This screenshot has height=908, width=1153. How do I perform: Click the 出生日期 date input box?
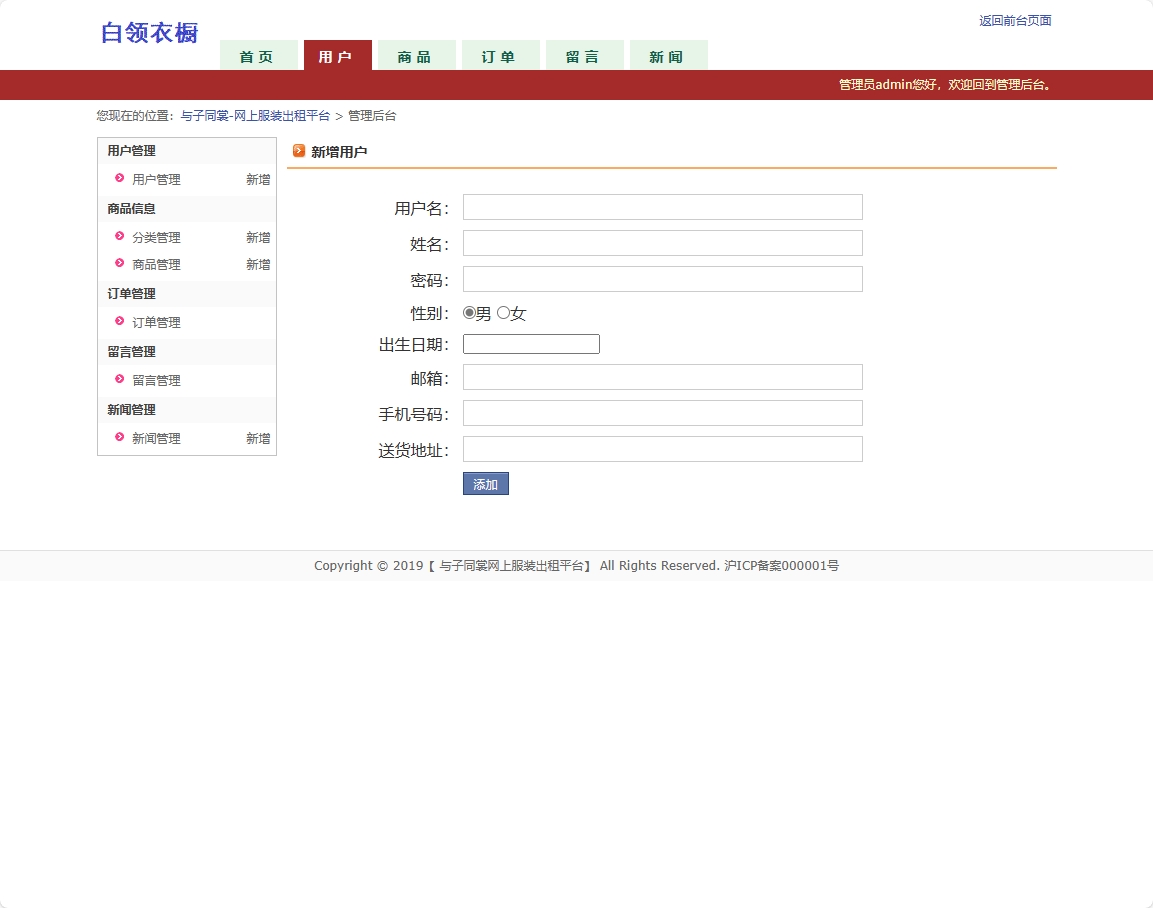coord(531,343)
